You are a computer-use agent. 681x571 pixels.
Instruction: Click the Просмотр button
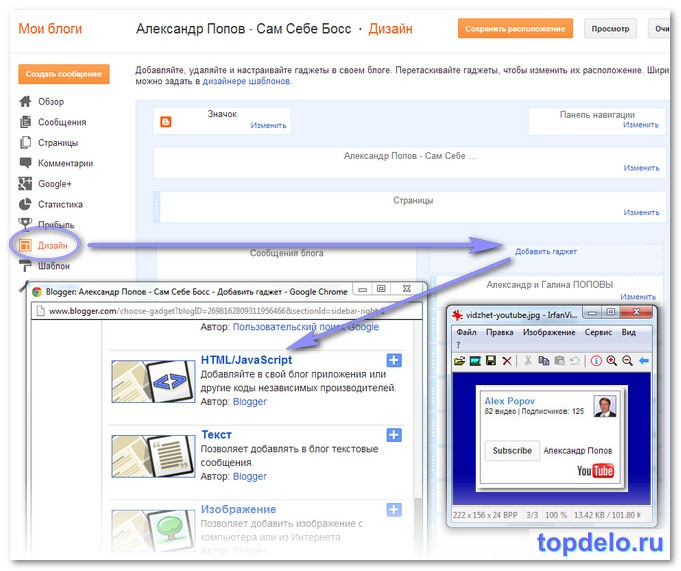(610, 29)
